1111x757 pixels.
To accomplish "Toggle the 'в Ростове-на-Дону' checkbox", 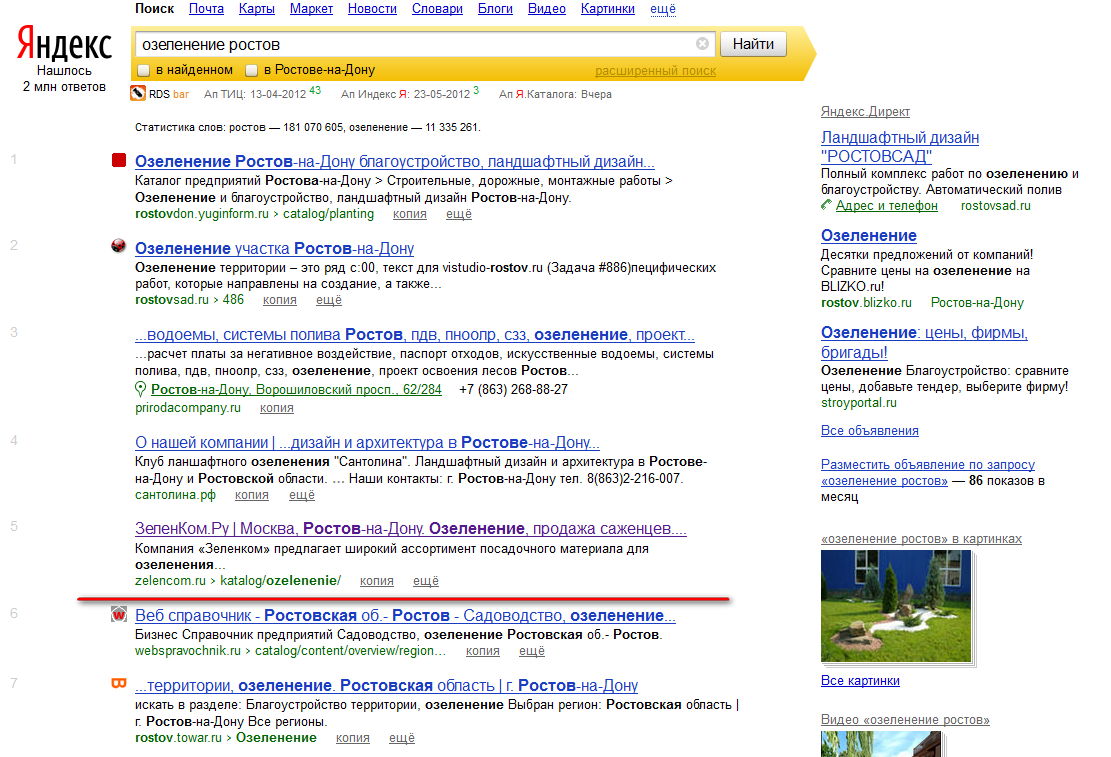I will (x=251, y=70).
